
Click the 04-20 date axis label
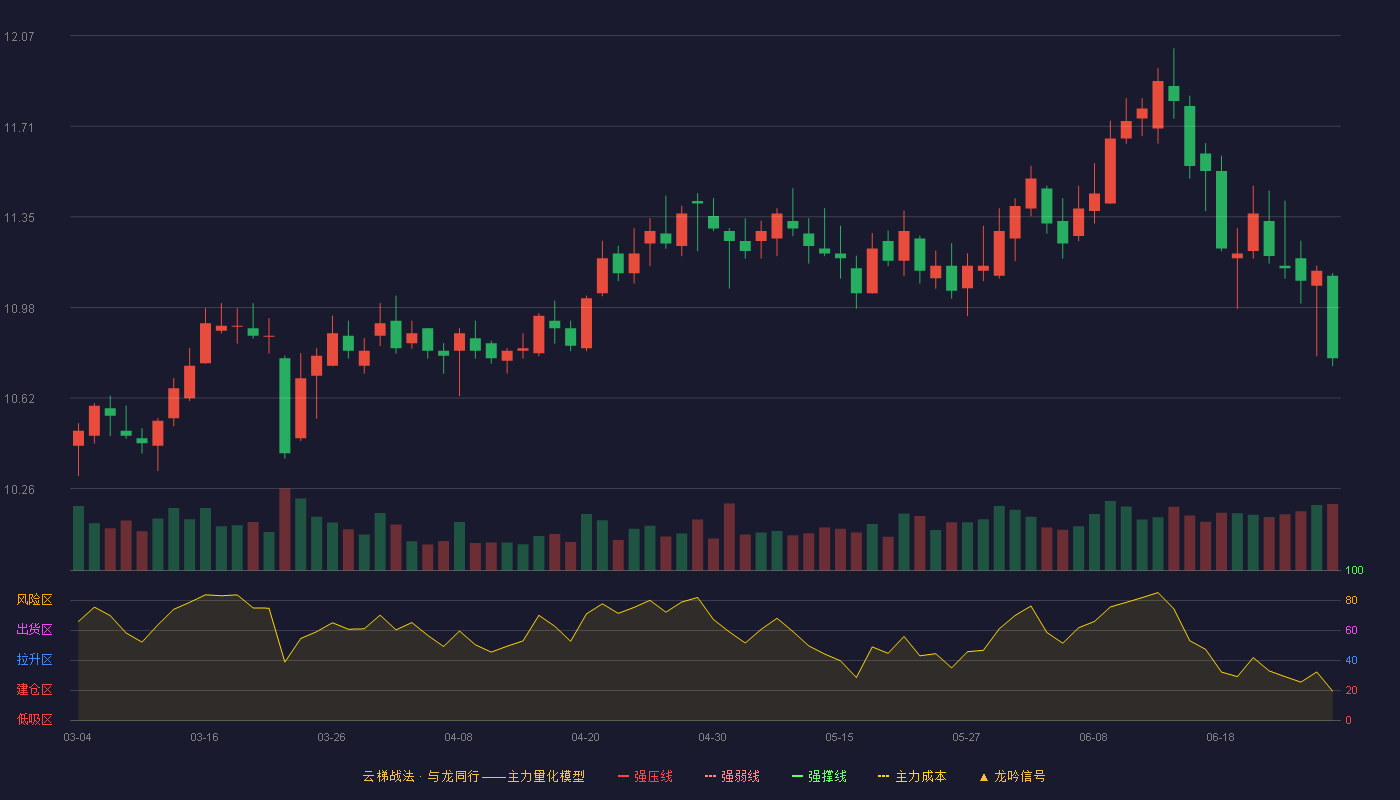(585, 737)
